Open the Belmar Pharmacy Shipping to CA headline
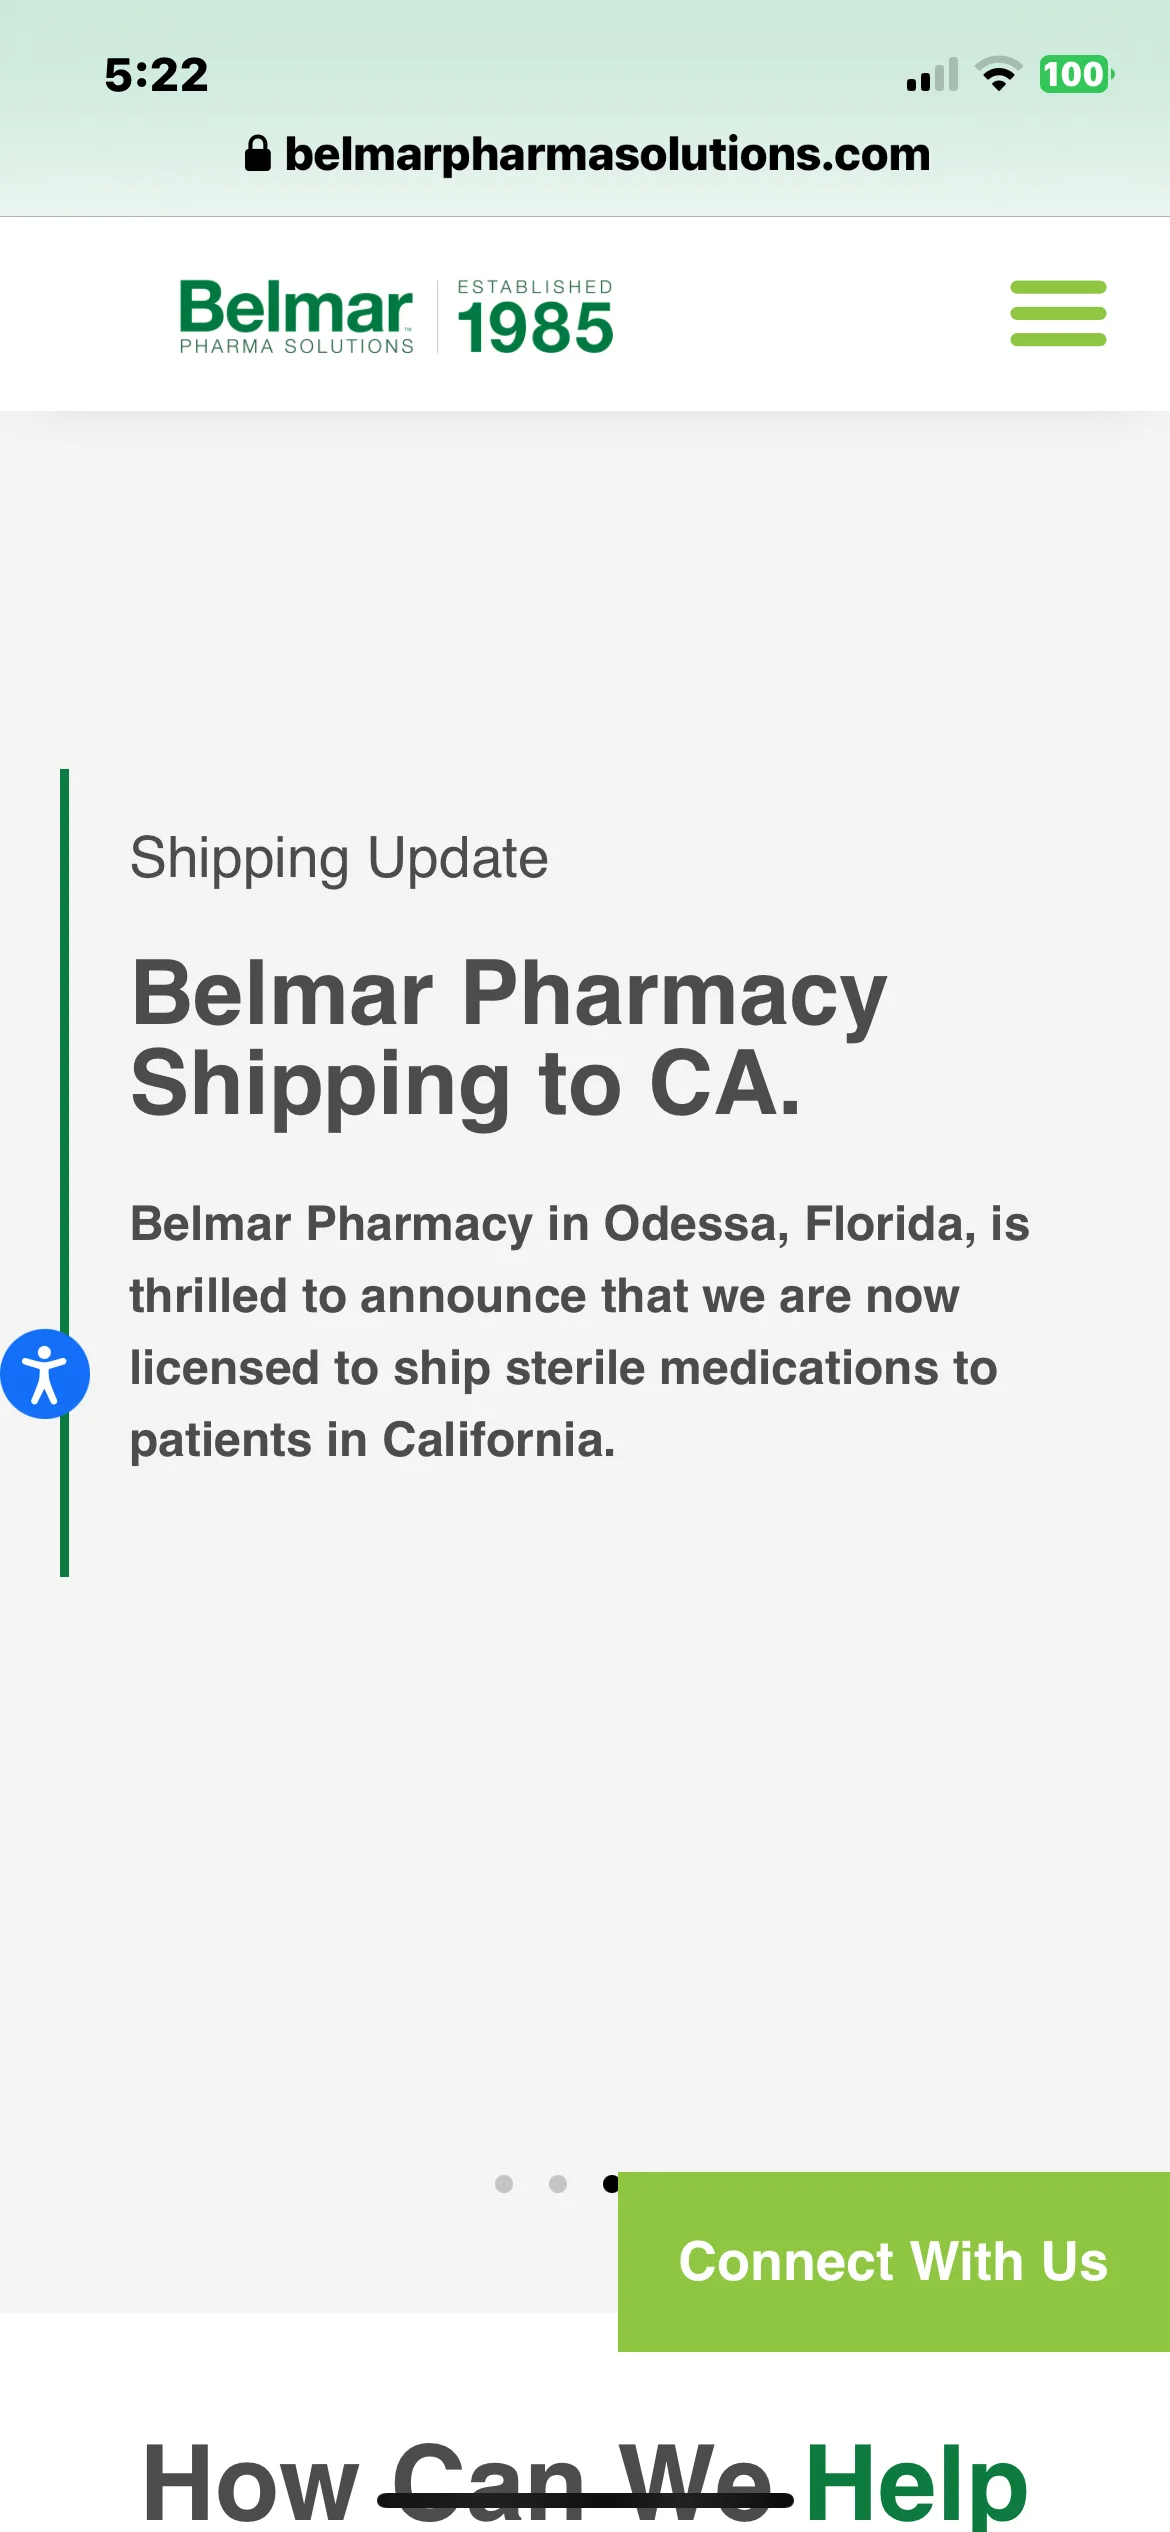Image resolution: width=1170 pixels, height=2532 pixels. [x=509, y=1038]
